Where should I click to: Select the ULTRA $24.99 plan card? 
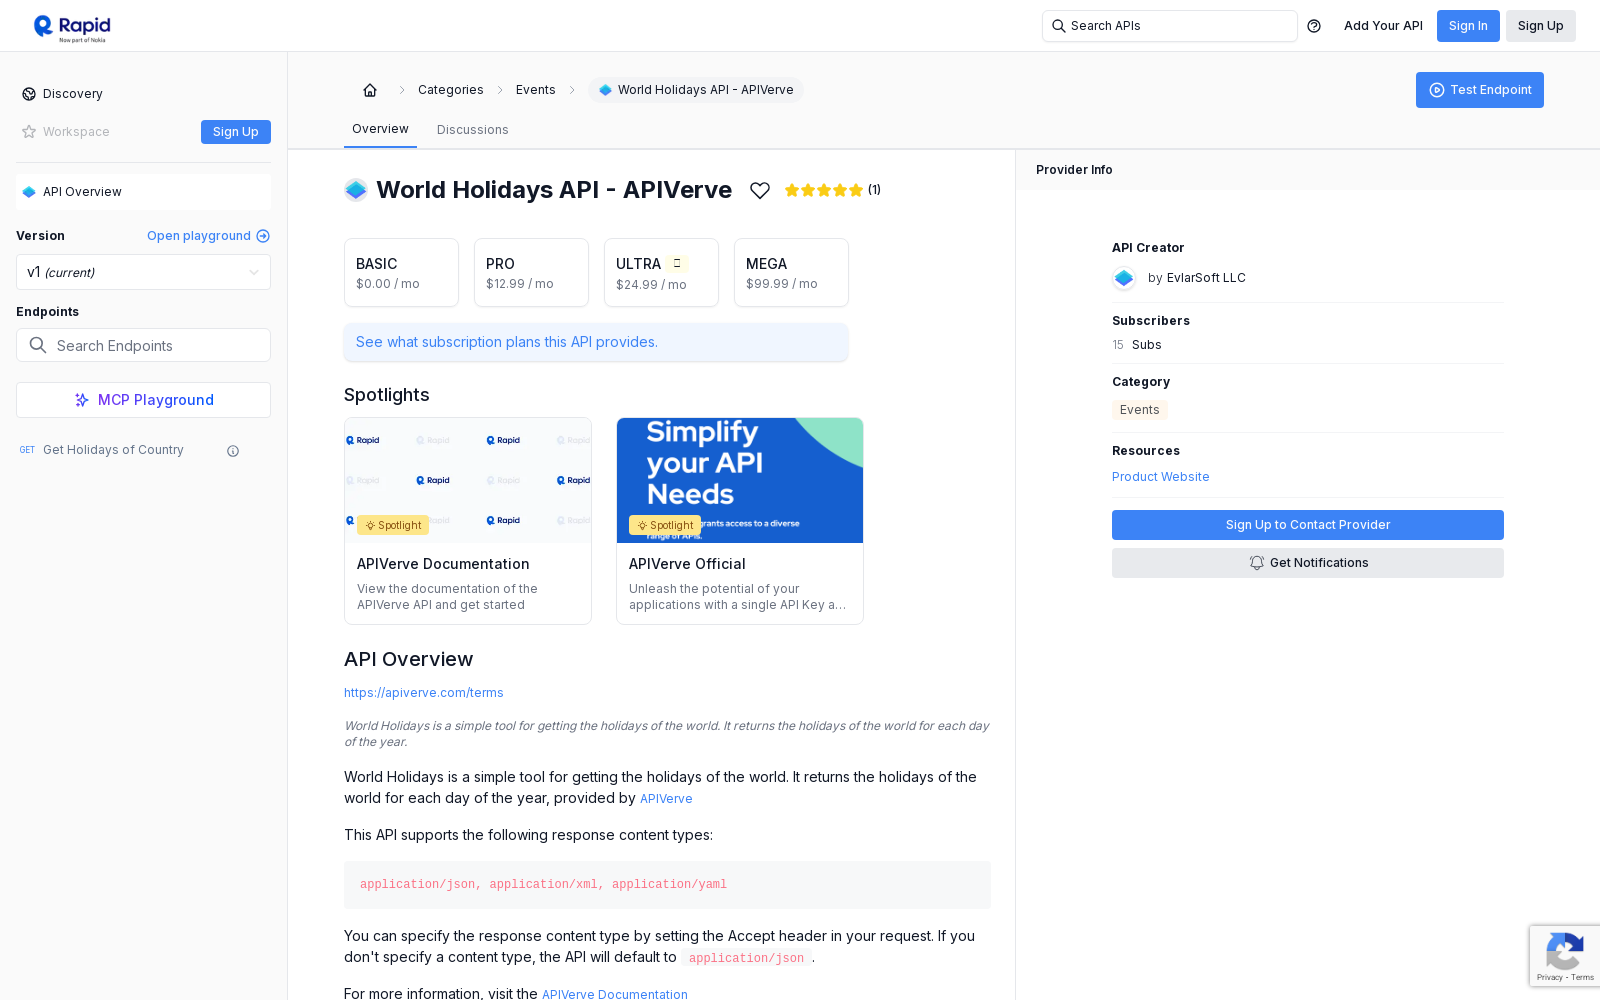tap(661, 272)
